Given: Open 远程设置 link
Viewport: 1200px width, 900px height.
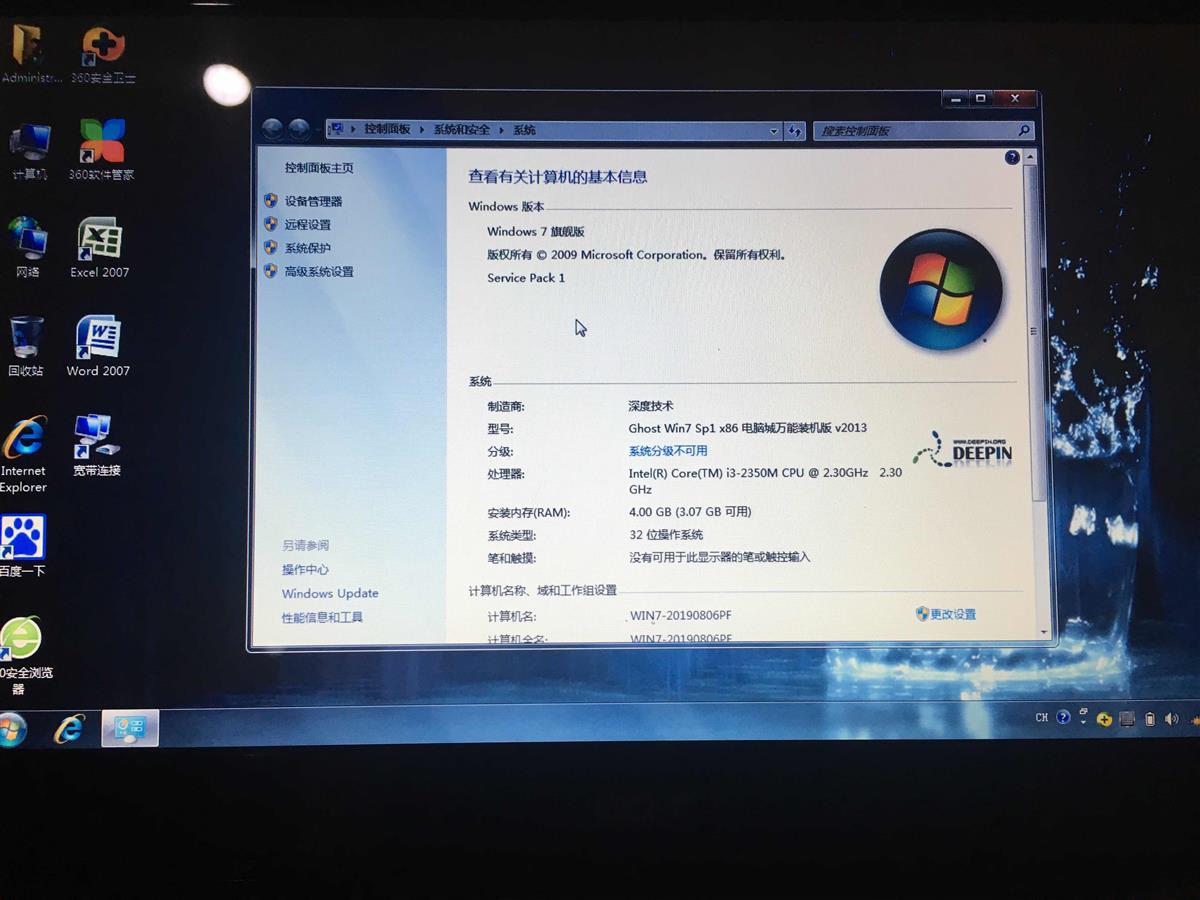Looking at the screenshot, I should pos(307,225).
